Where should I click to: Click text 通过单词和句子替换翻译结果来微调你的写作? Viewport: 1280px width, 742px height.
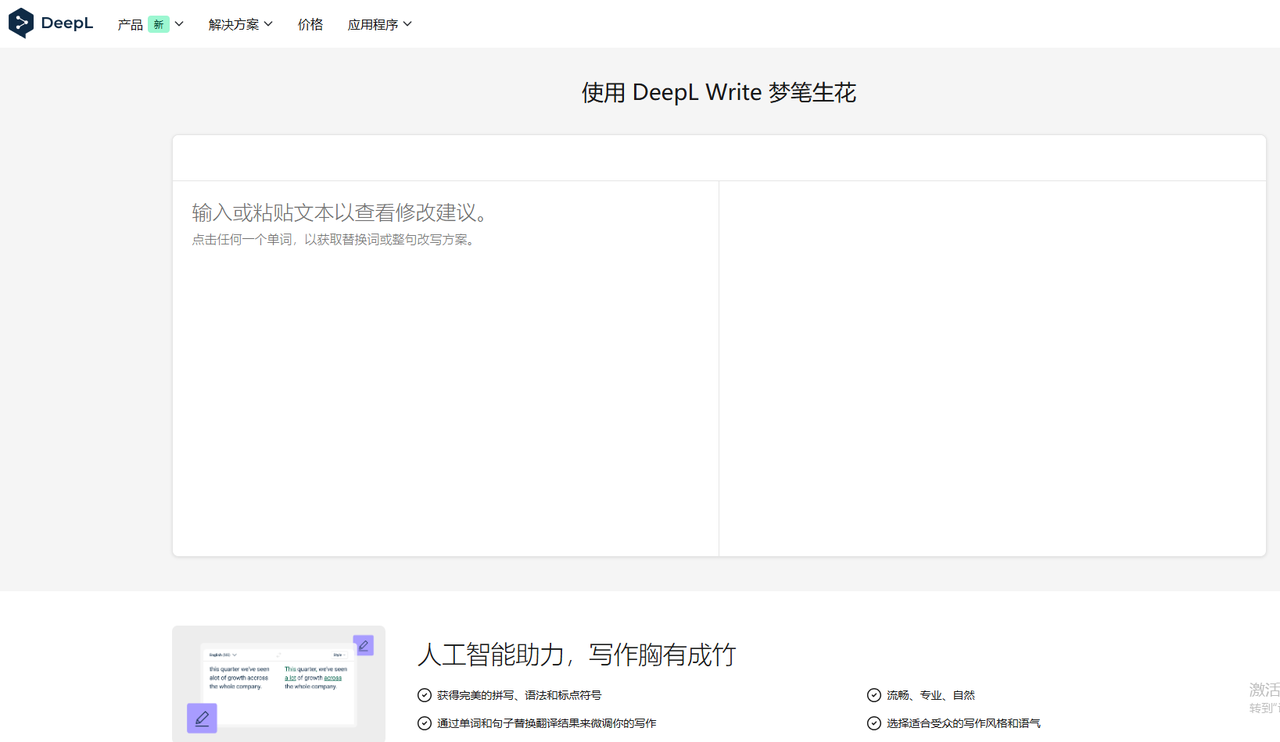tap(546, 723)
